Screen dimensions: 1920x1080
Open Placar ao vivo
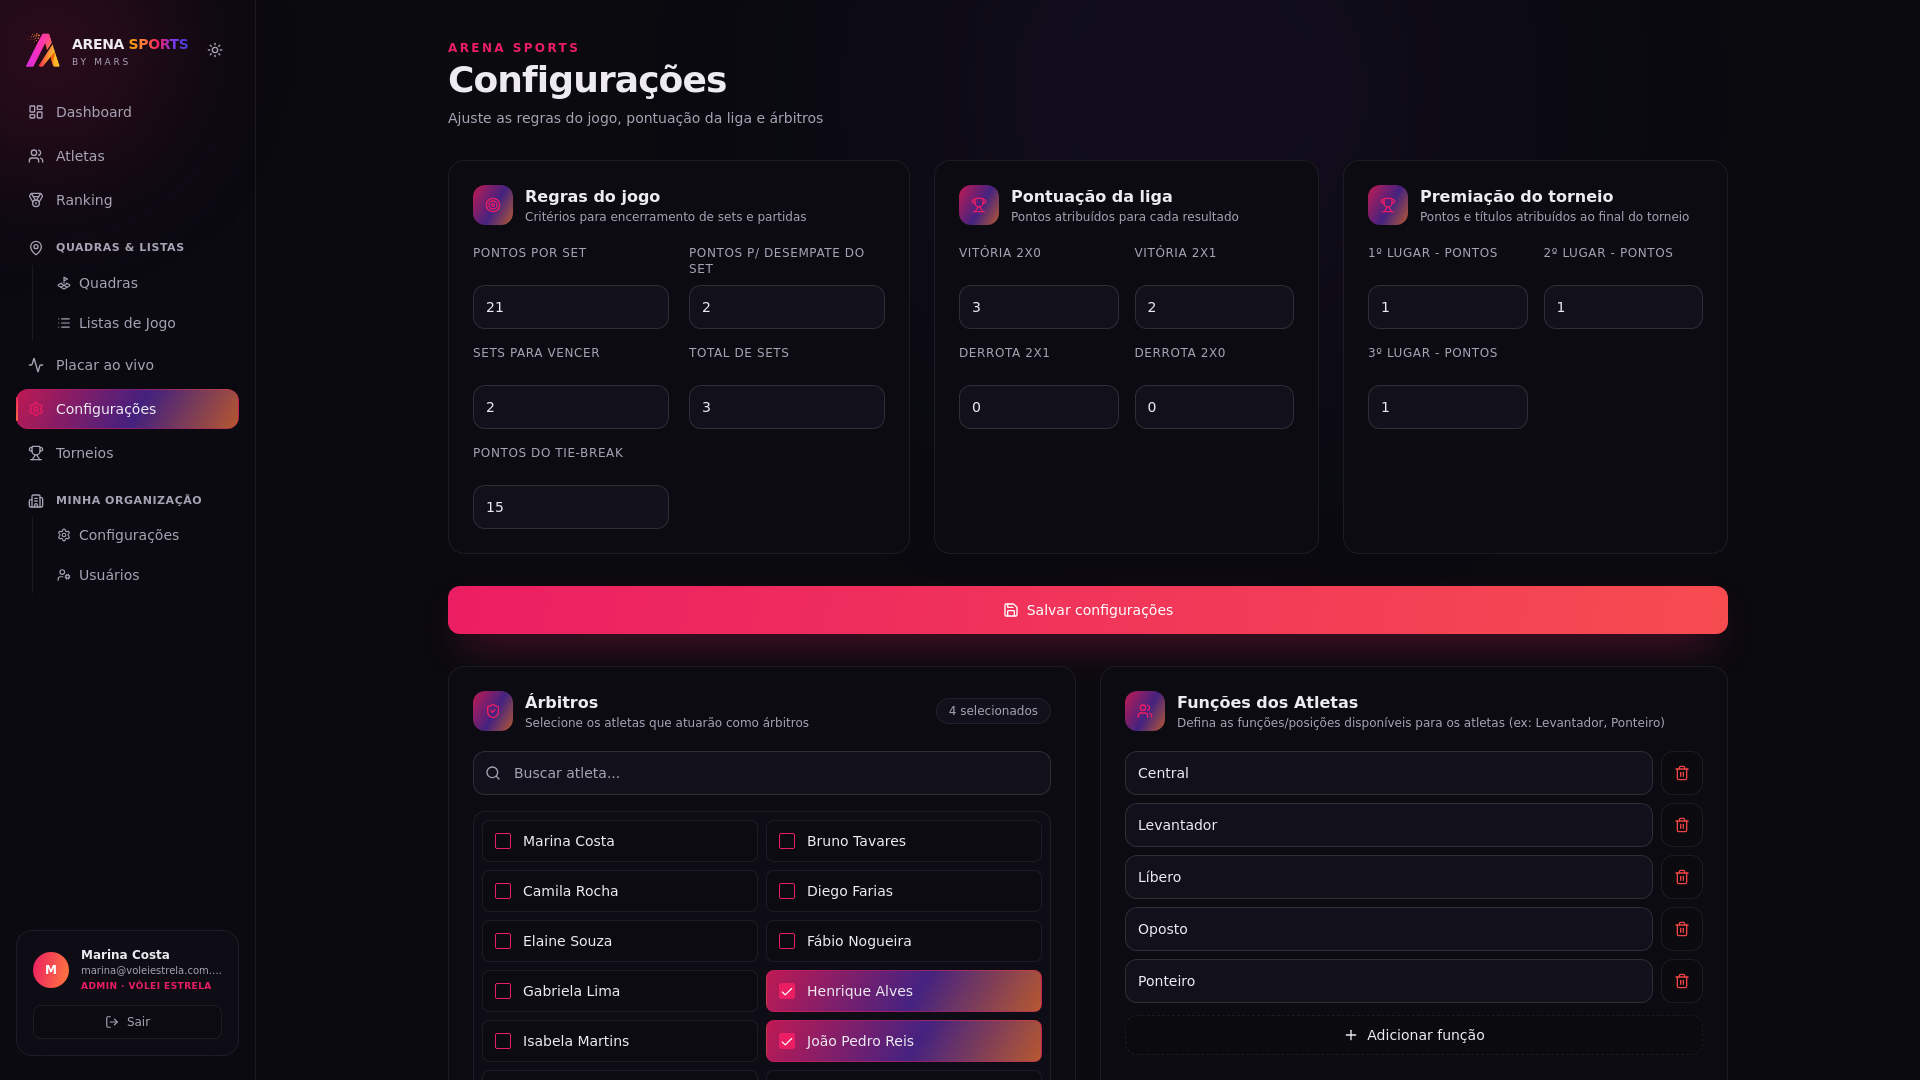tap(127, 365)
